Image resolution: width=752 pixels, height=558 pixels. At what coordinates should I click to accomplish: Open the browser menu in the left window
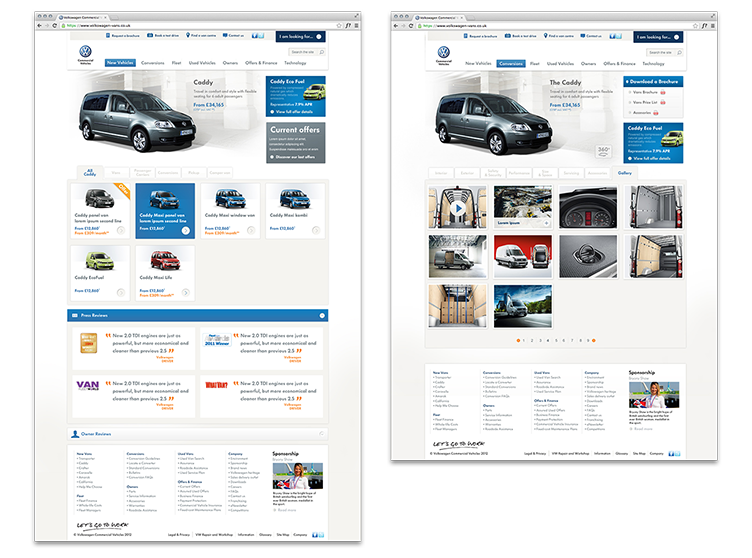click(x=356, y=25)
